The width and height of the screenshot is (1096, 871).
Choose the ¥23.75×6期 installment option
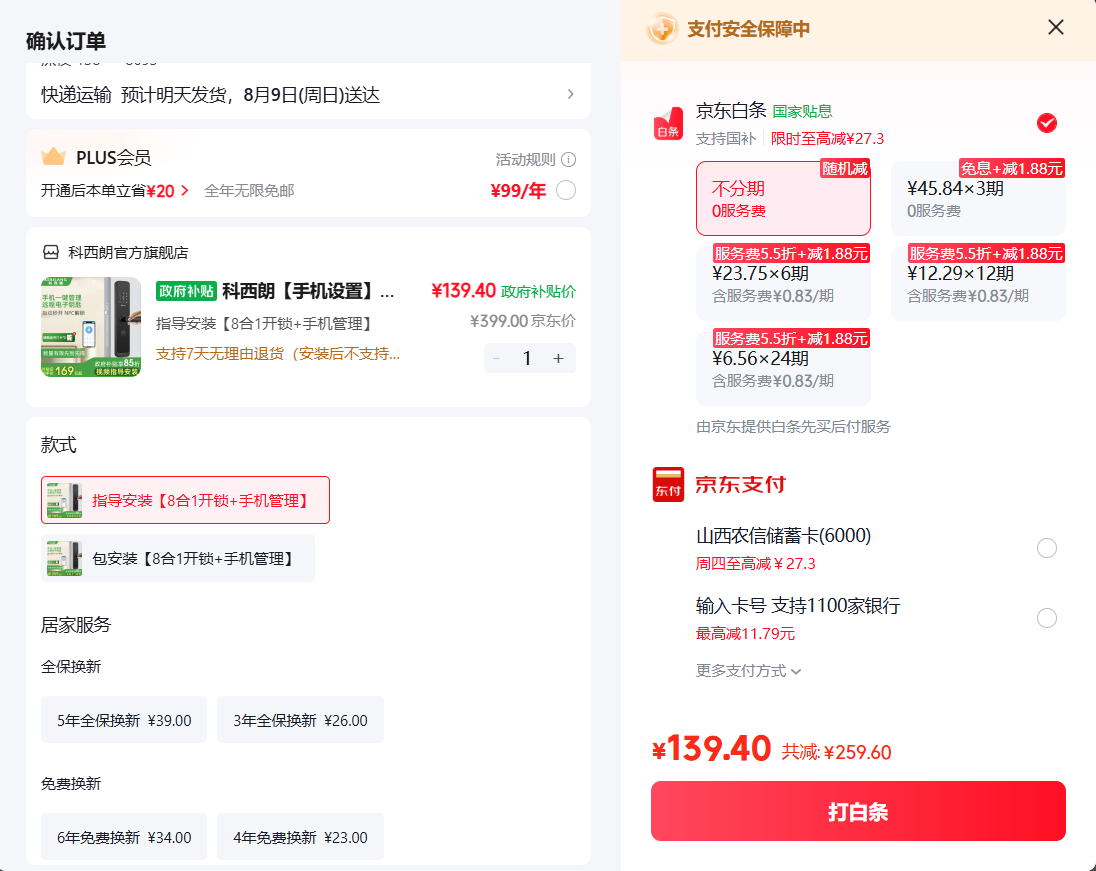[x=783, y=283]
